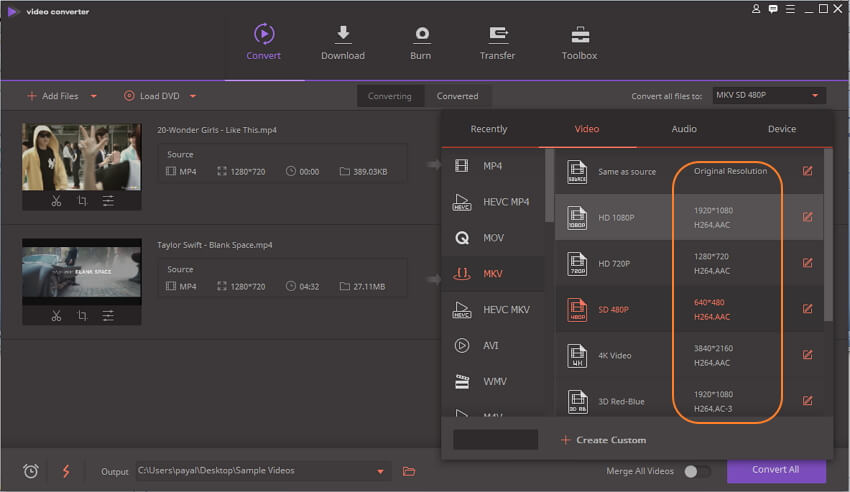Image resolution: width=850 pixels, height=492 pixels.
Task: Open the Output path dropdown
Action: coord(381,471)
